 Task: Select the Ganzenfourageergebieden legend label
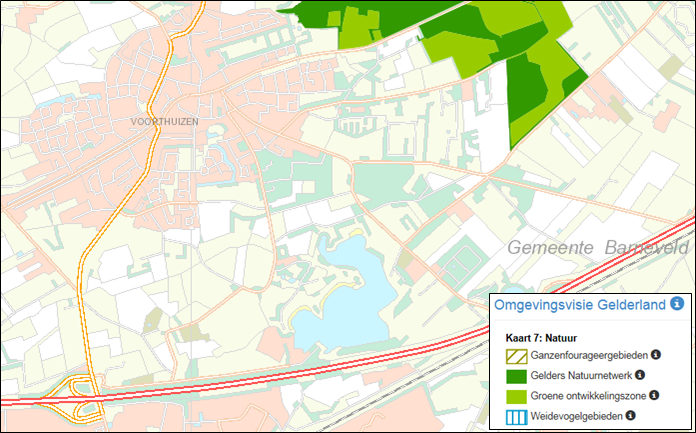(589, 356)
